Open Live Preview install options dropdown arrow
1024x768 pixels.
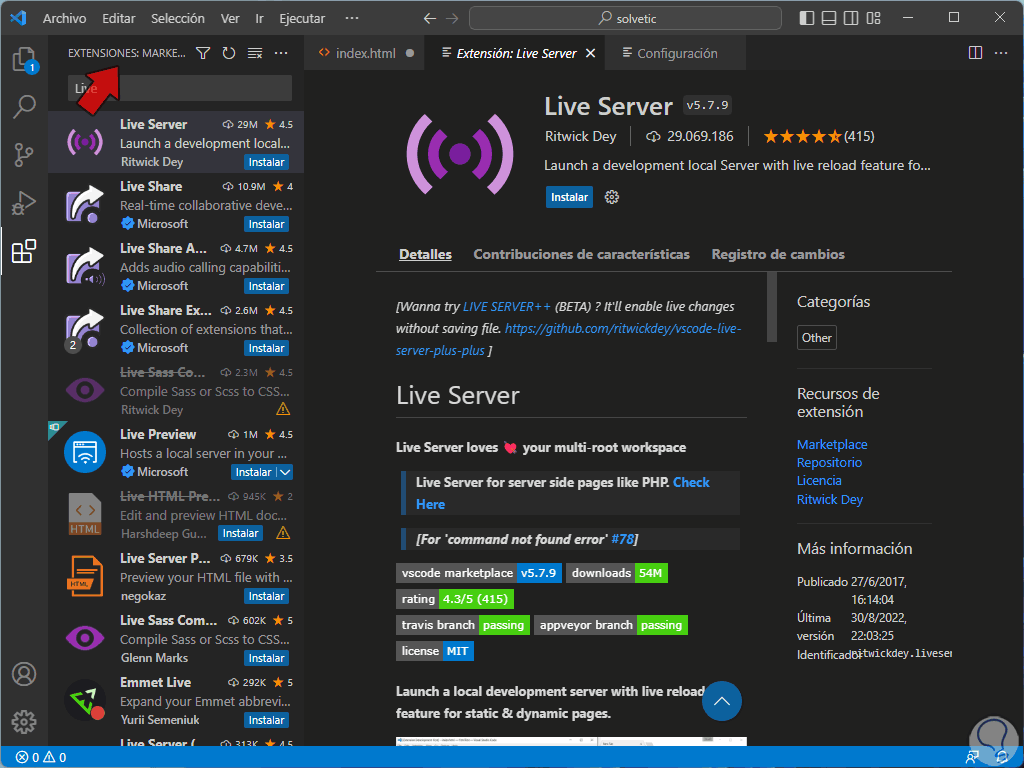285,472
